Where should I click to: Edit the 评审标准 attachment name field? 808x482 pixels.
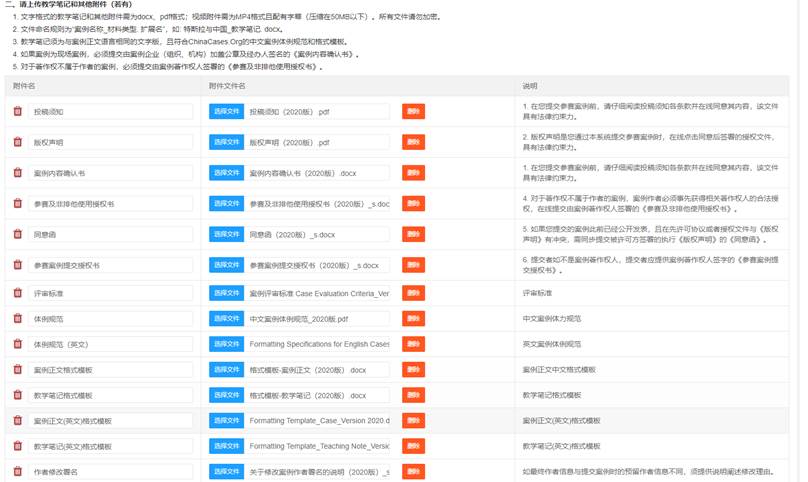pos(110,293)
